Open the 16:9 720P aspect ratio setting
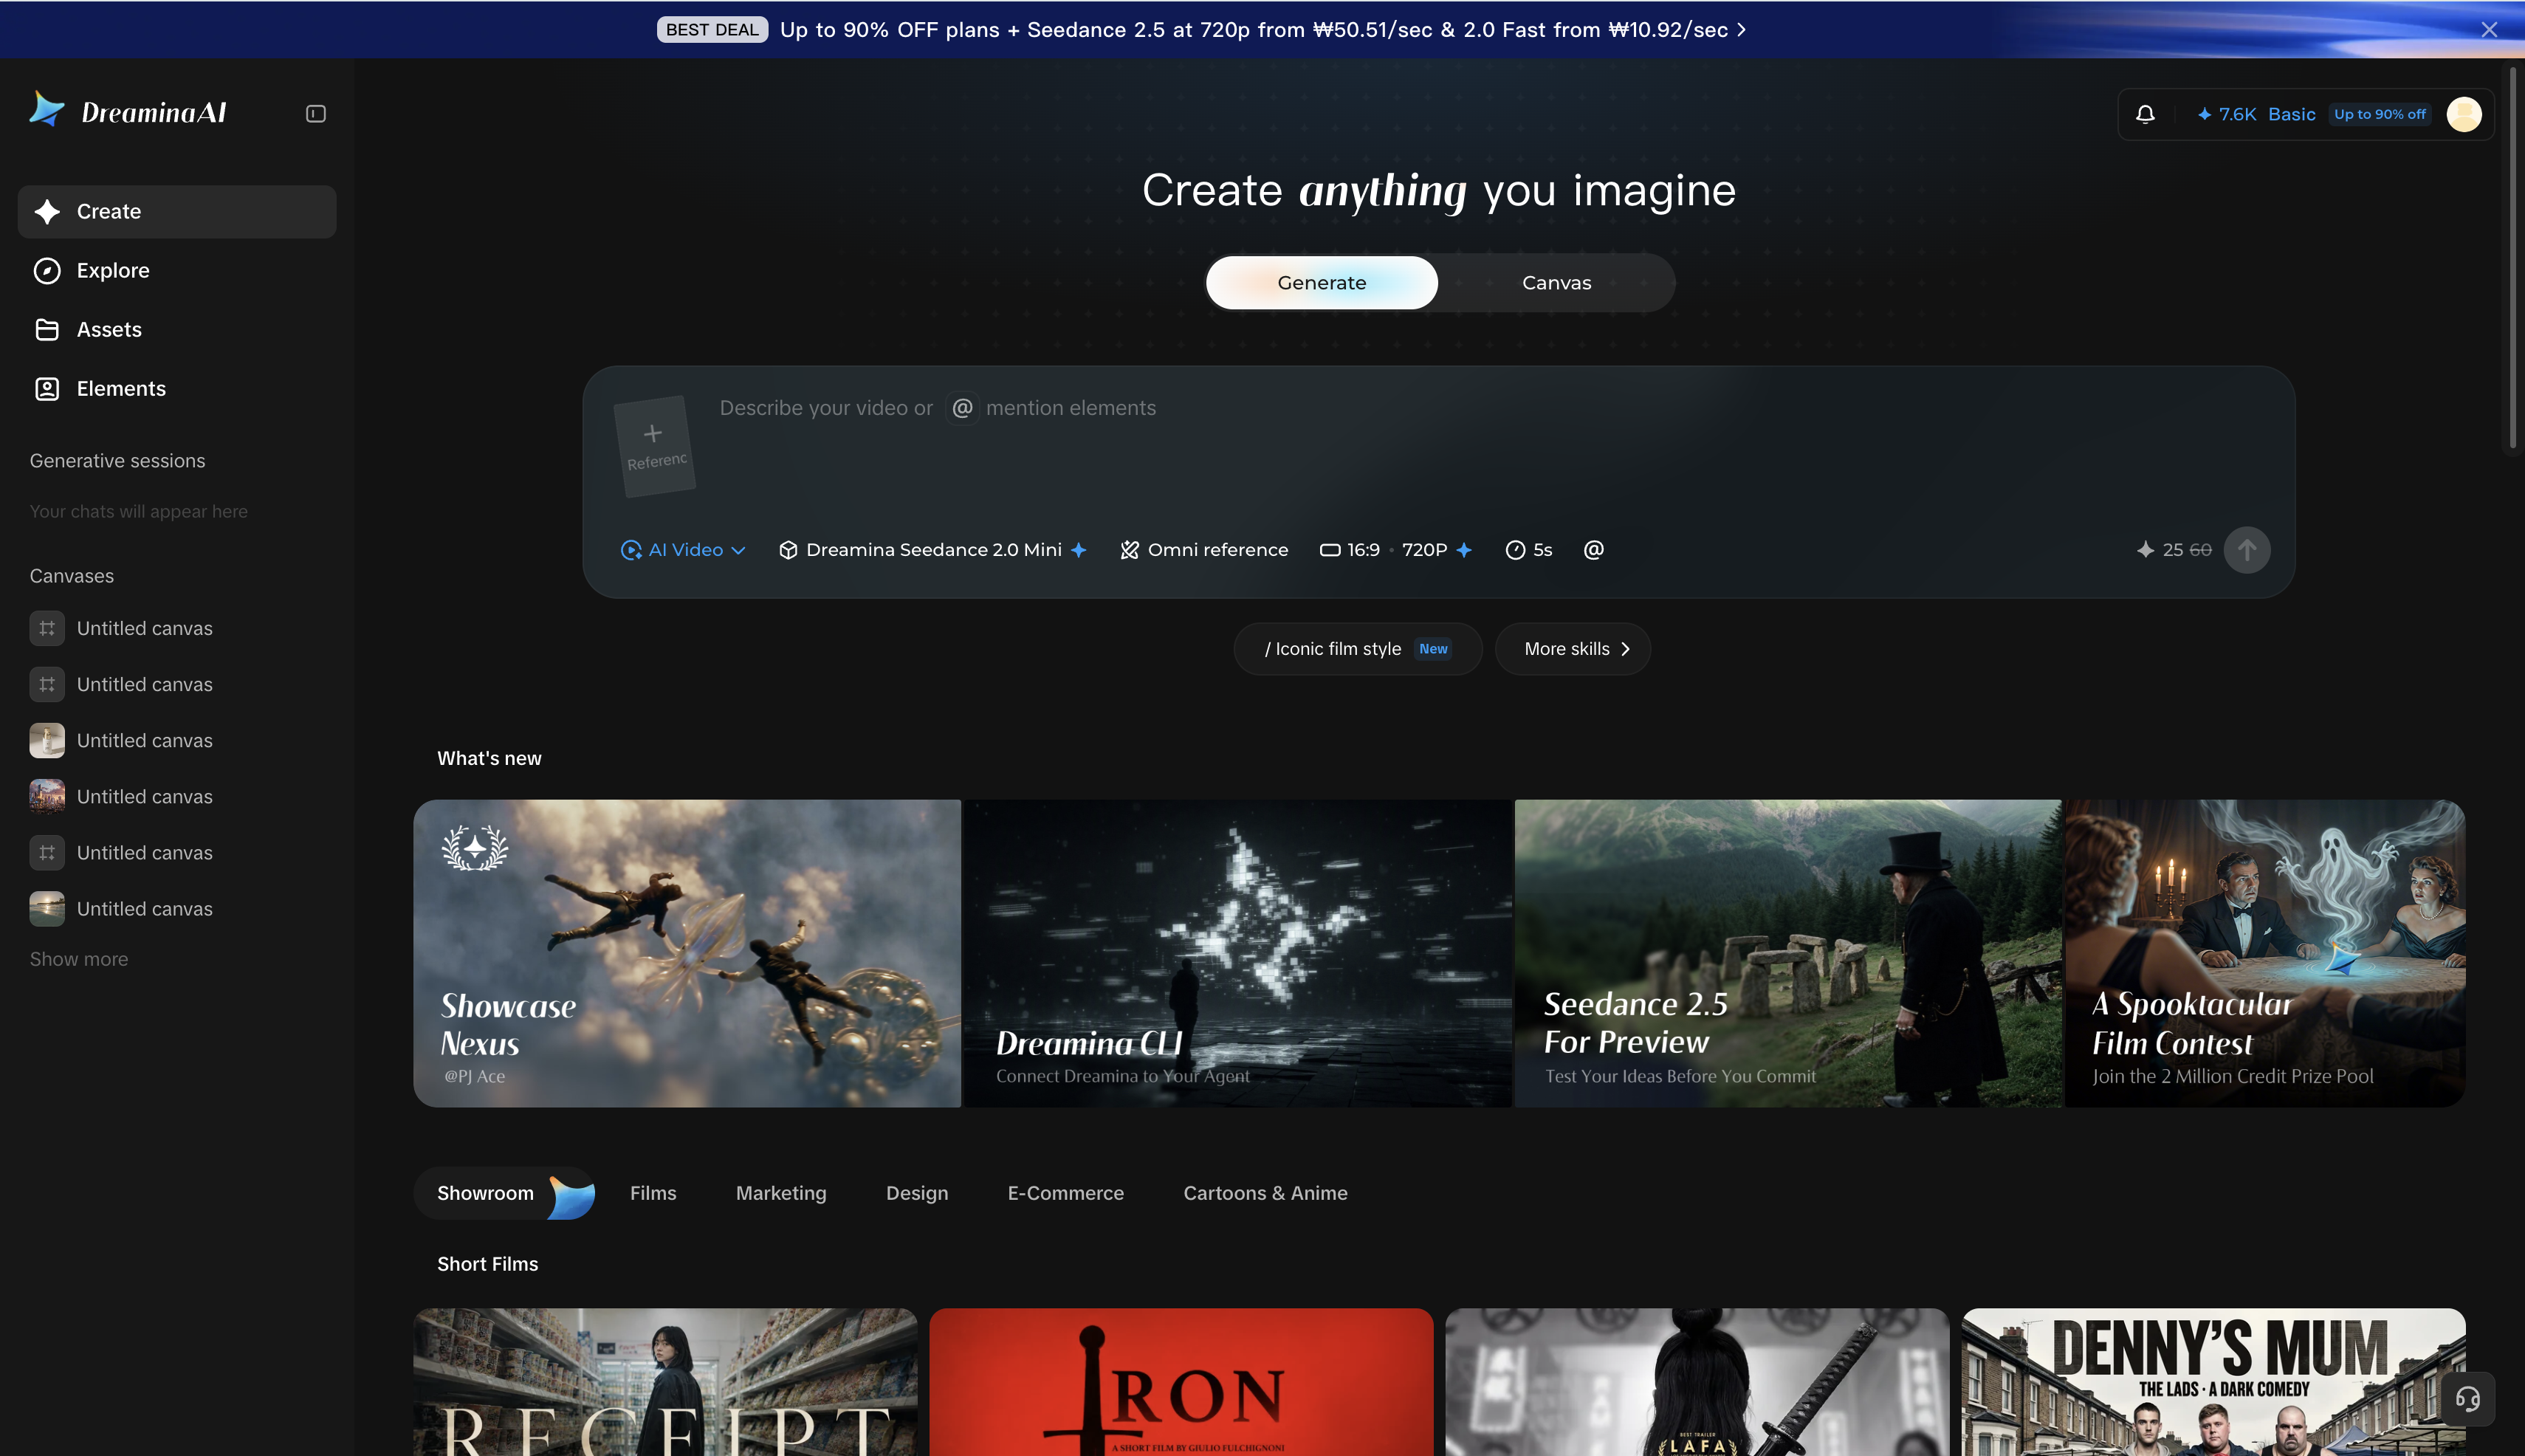This screenshot has height=1456, width=2525. pos(1396,550)
